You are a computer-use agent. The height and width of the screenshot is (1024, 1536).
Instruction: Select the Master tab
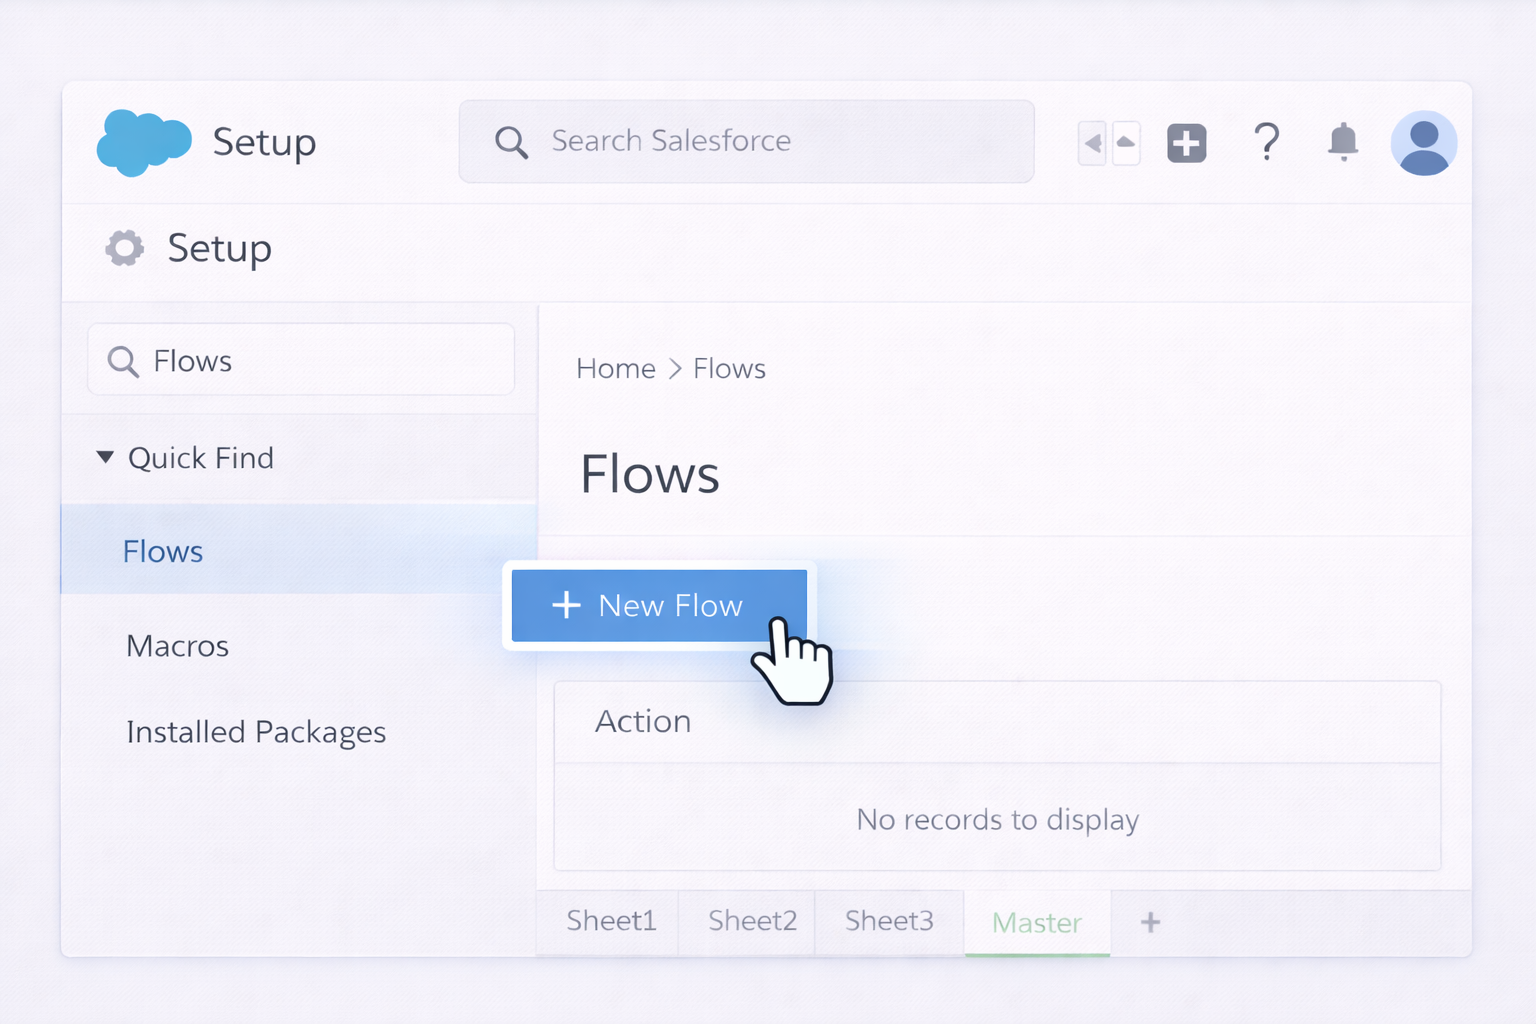[1037, 922]
